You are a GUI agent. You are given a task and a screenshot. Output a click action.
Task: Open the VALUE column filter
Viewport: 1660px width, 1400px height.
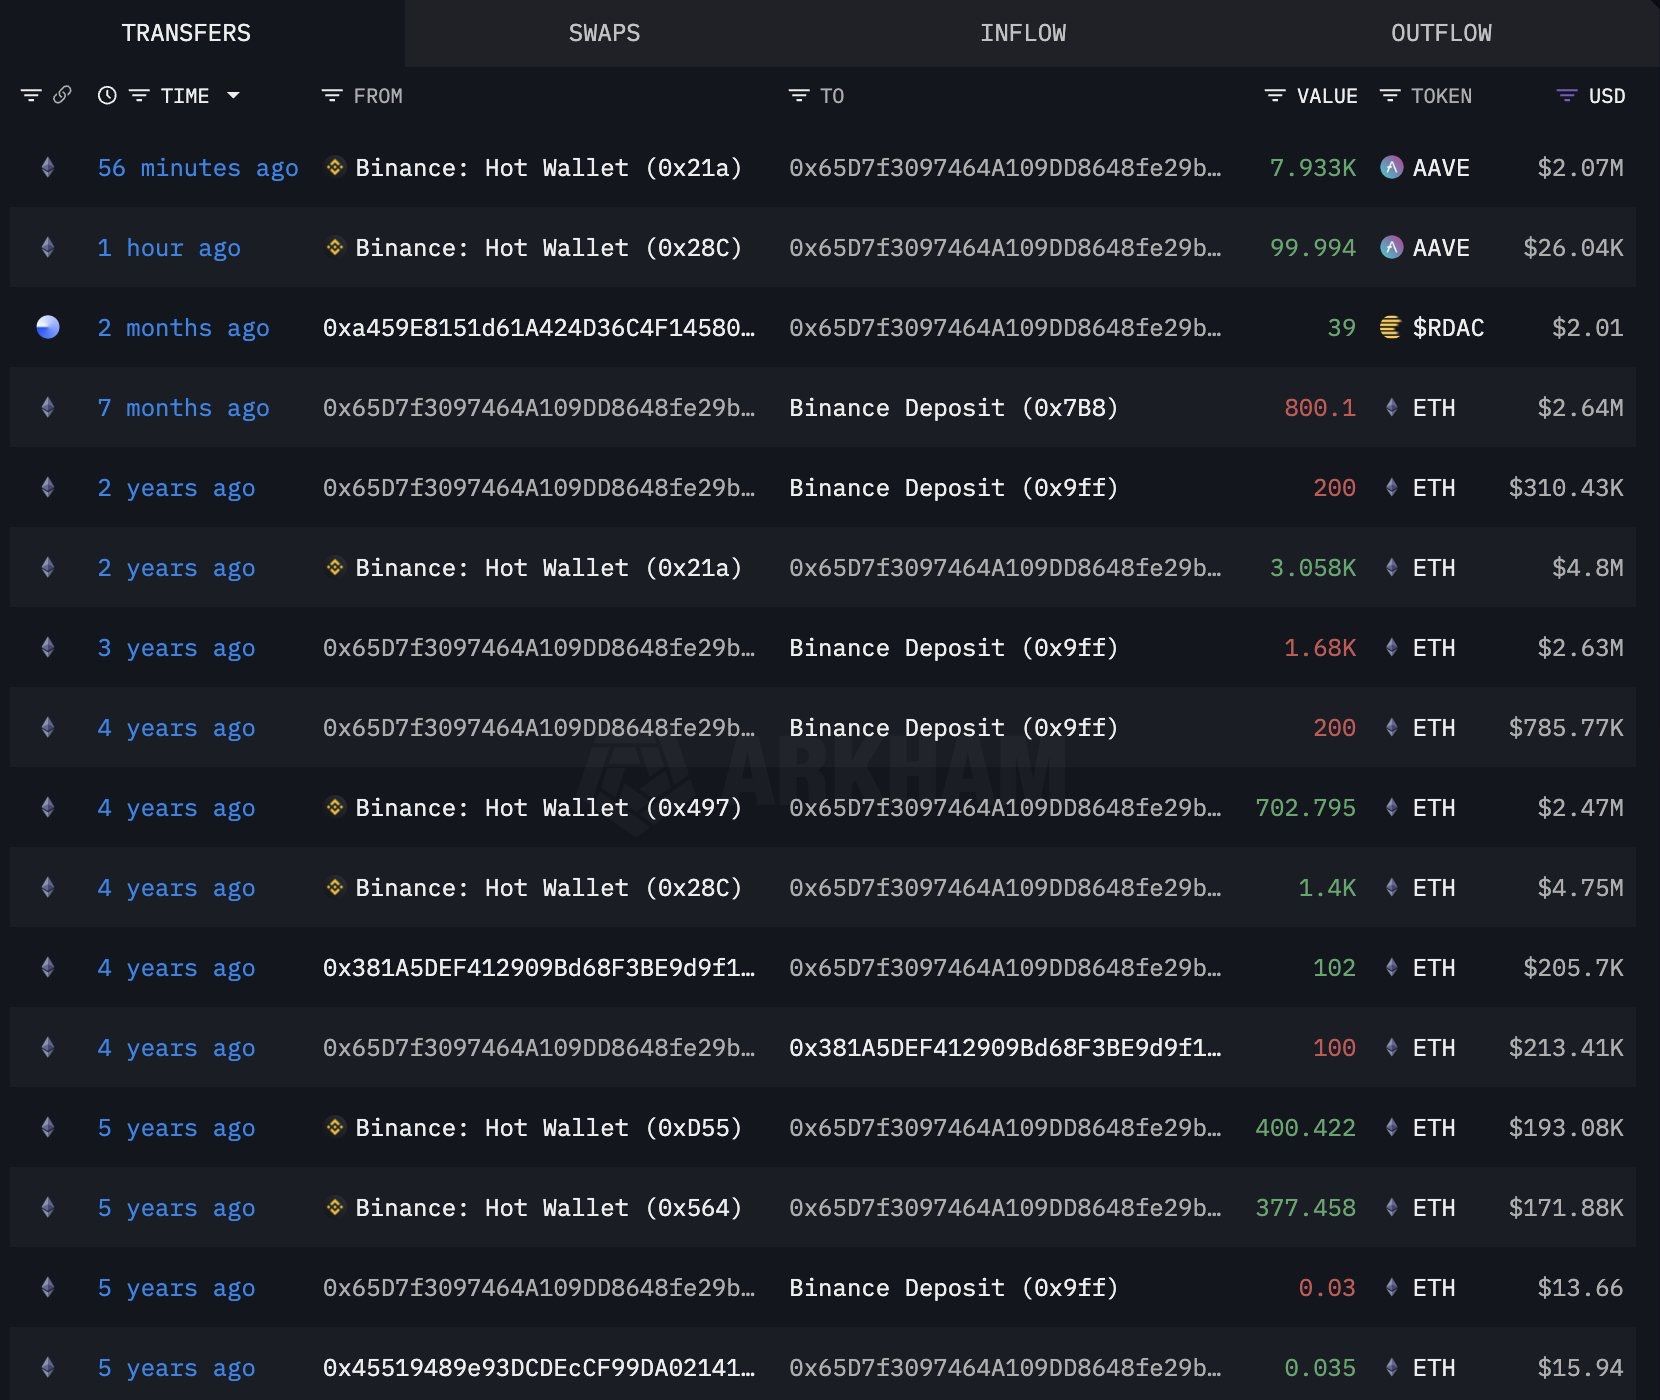(x=1275, y=96)
